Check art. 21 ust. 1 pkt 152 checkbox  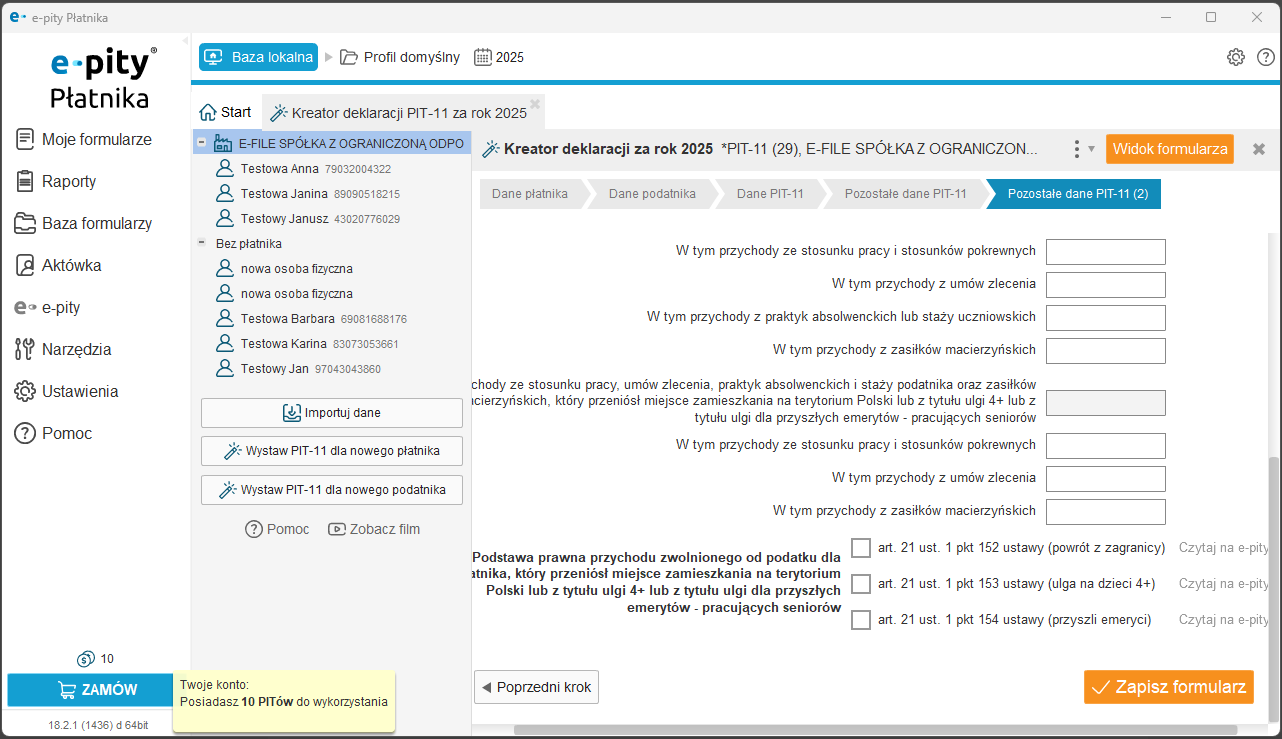tap(861, 548)
